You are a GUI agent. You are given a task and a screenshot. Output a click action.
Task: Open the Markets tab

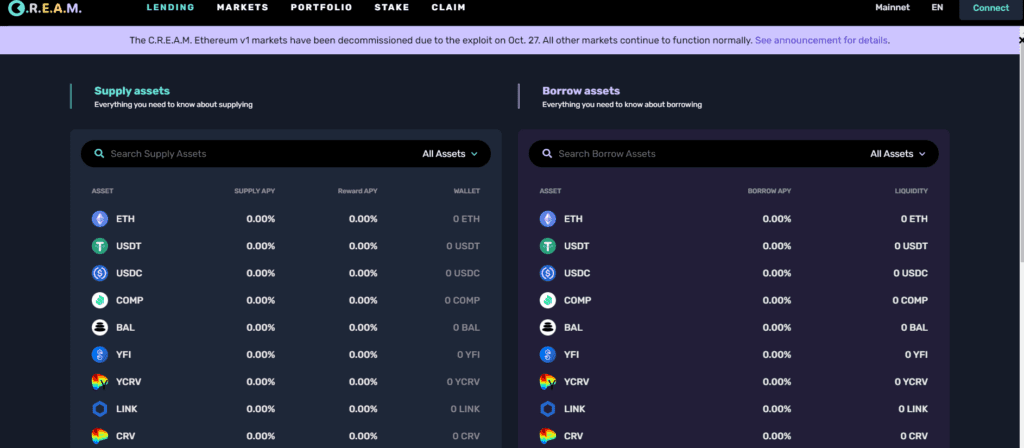(x=242, y=8)
